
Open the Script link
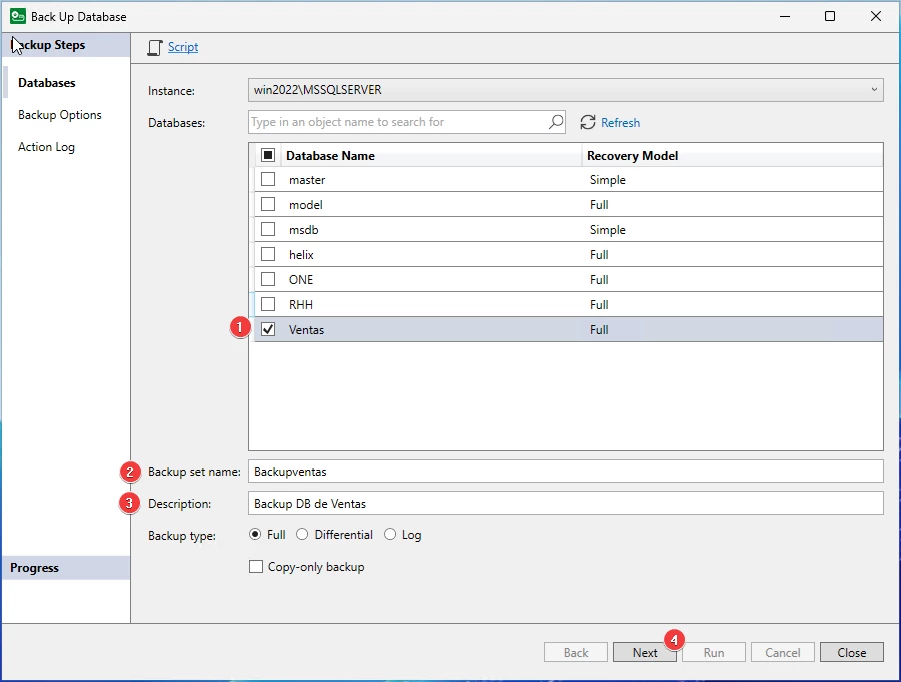coord(183,47)
